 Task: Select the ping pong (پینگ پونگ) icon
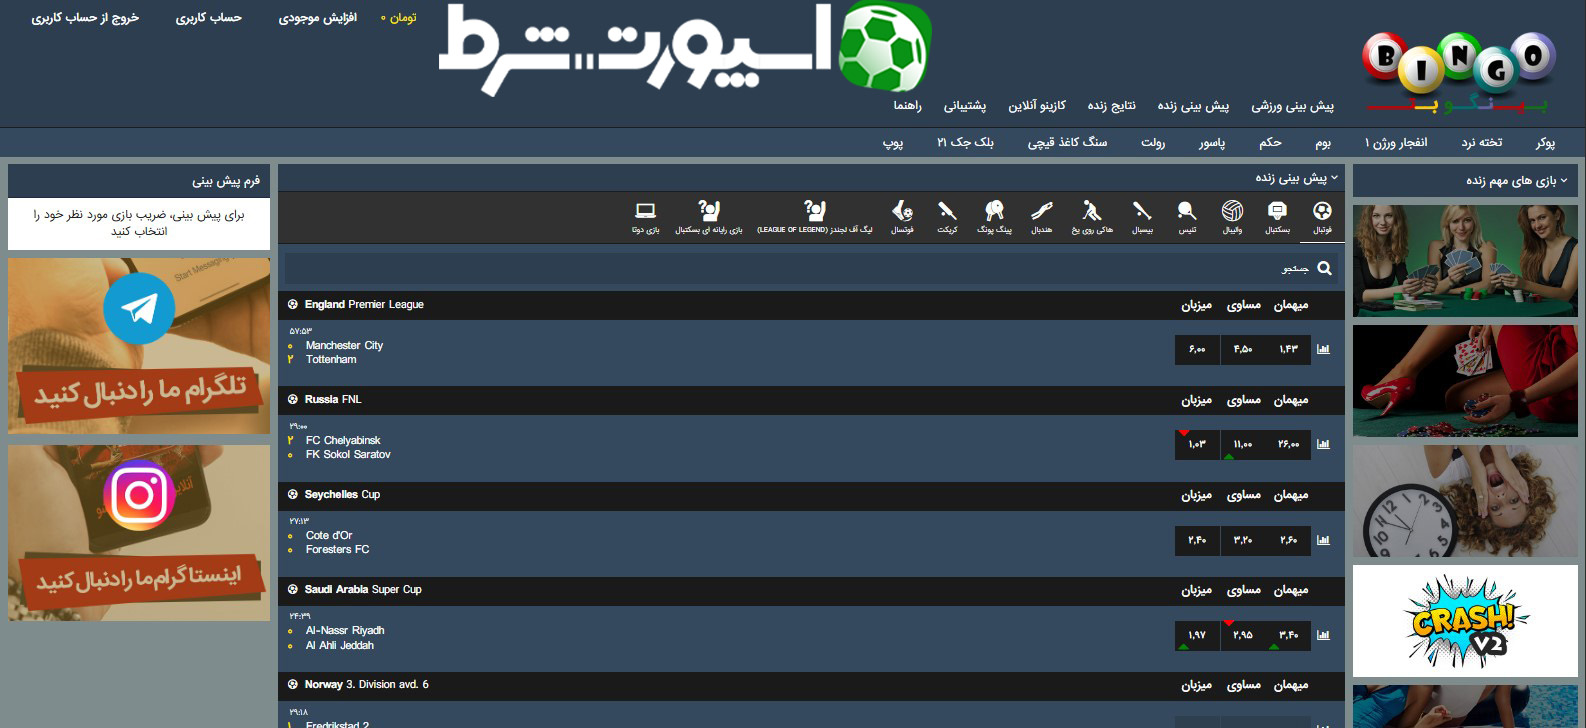(994, 217)
